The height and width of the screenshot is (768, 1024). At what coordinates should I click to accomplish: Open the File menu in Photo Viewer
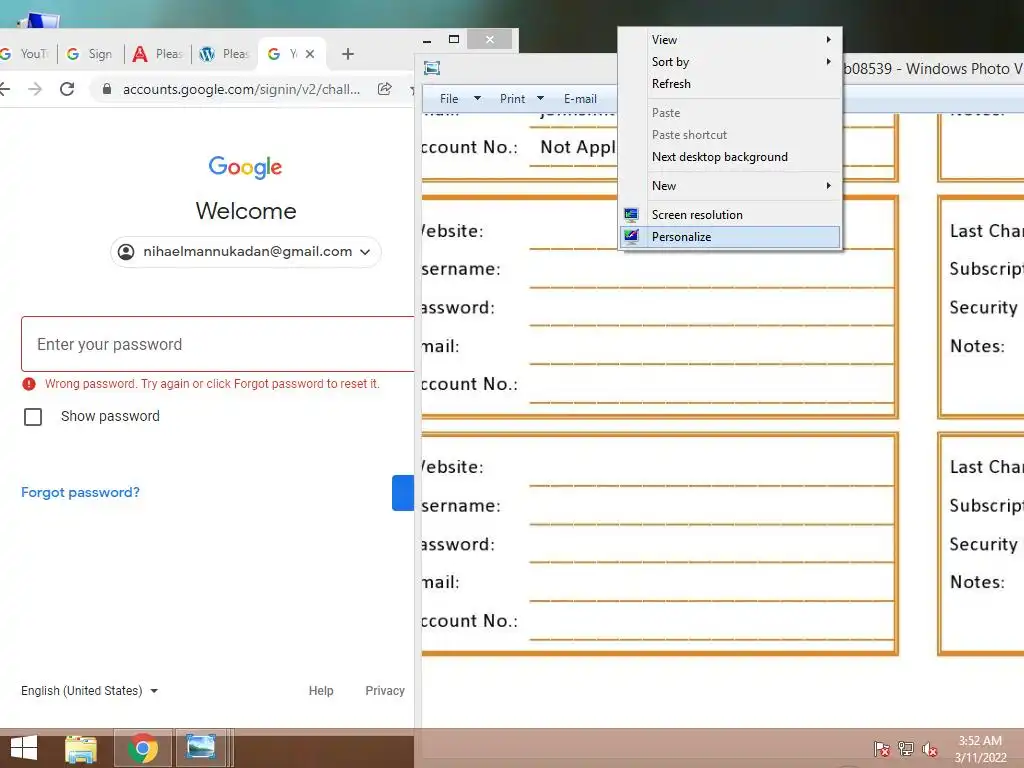point(459,99)
